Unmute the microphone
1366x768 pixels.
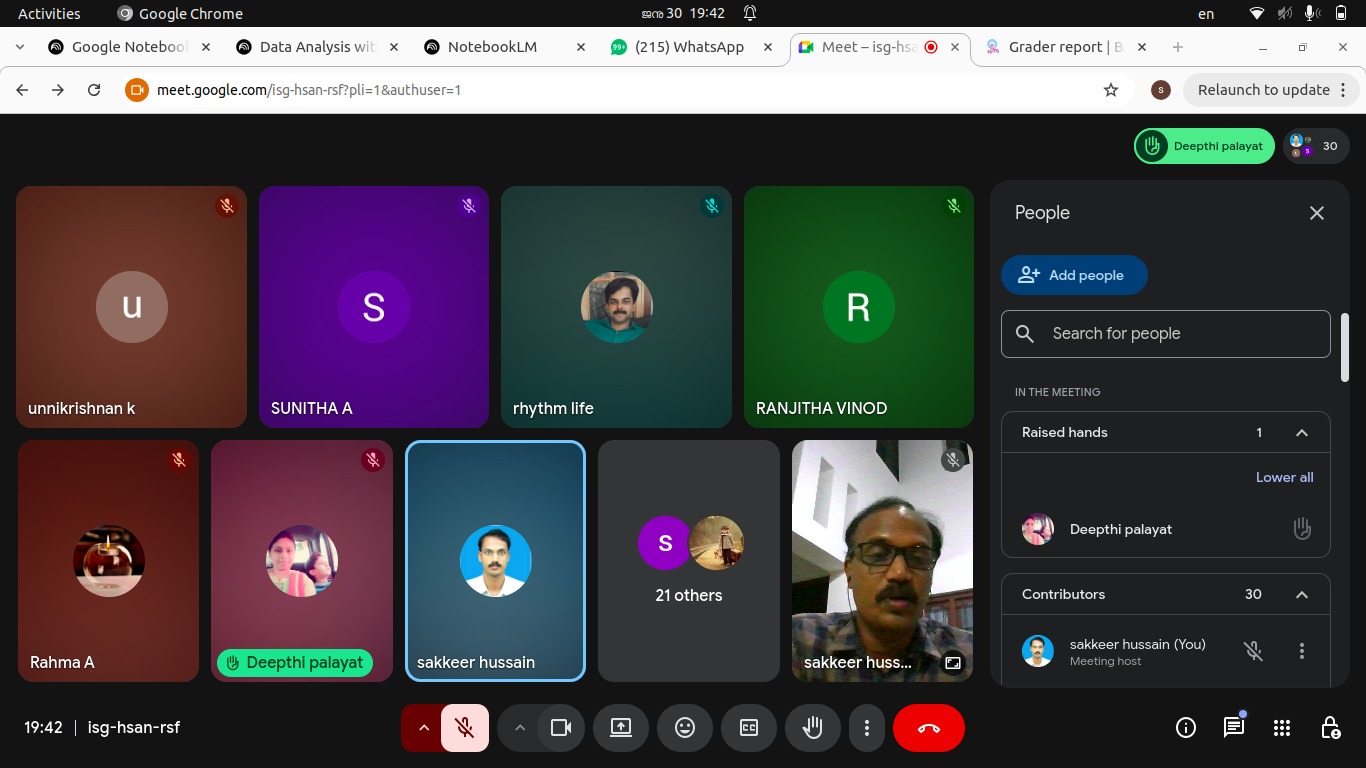coord(464,728)
